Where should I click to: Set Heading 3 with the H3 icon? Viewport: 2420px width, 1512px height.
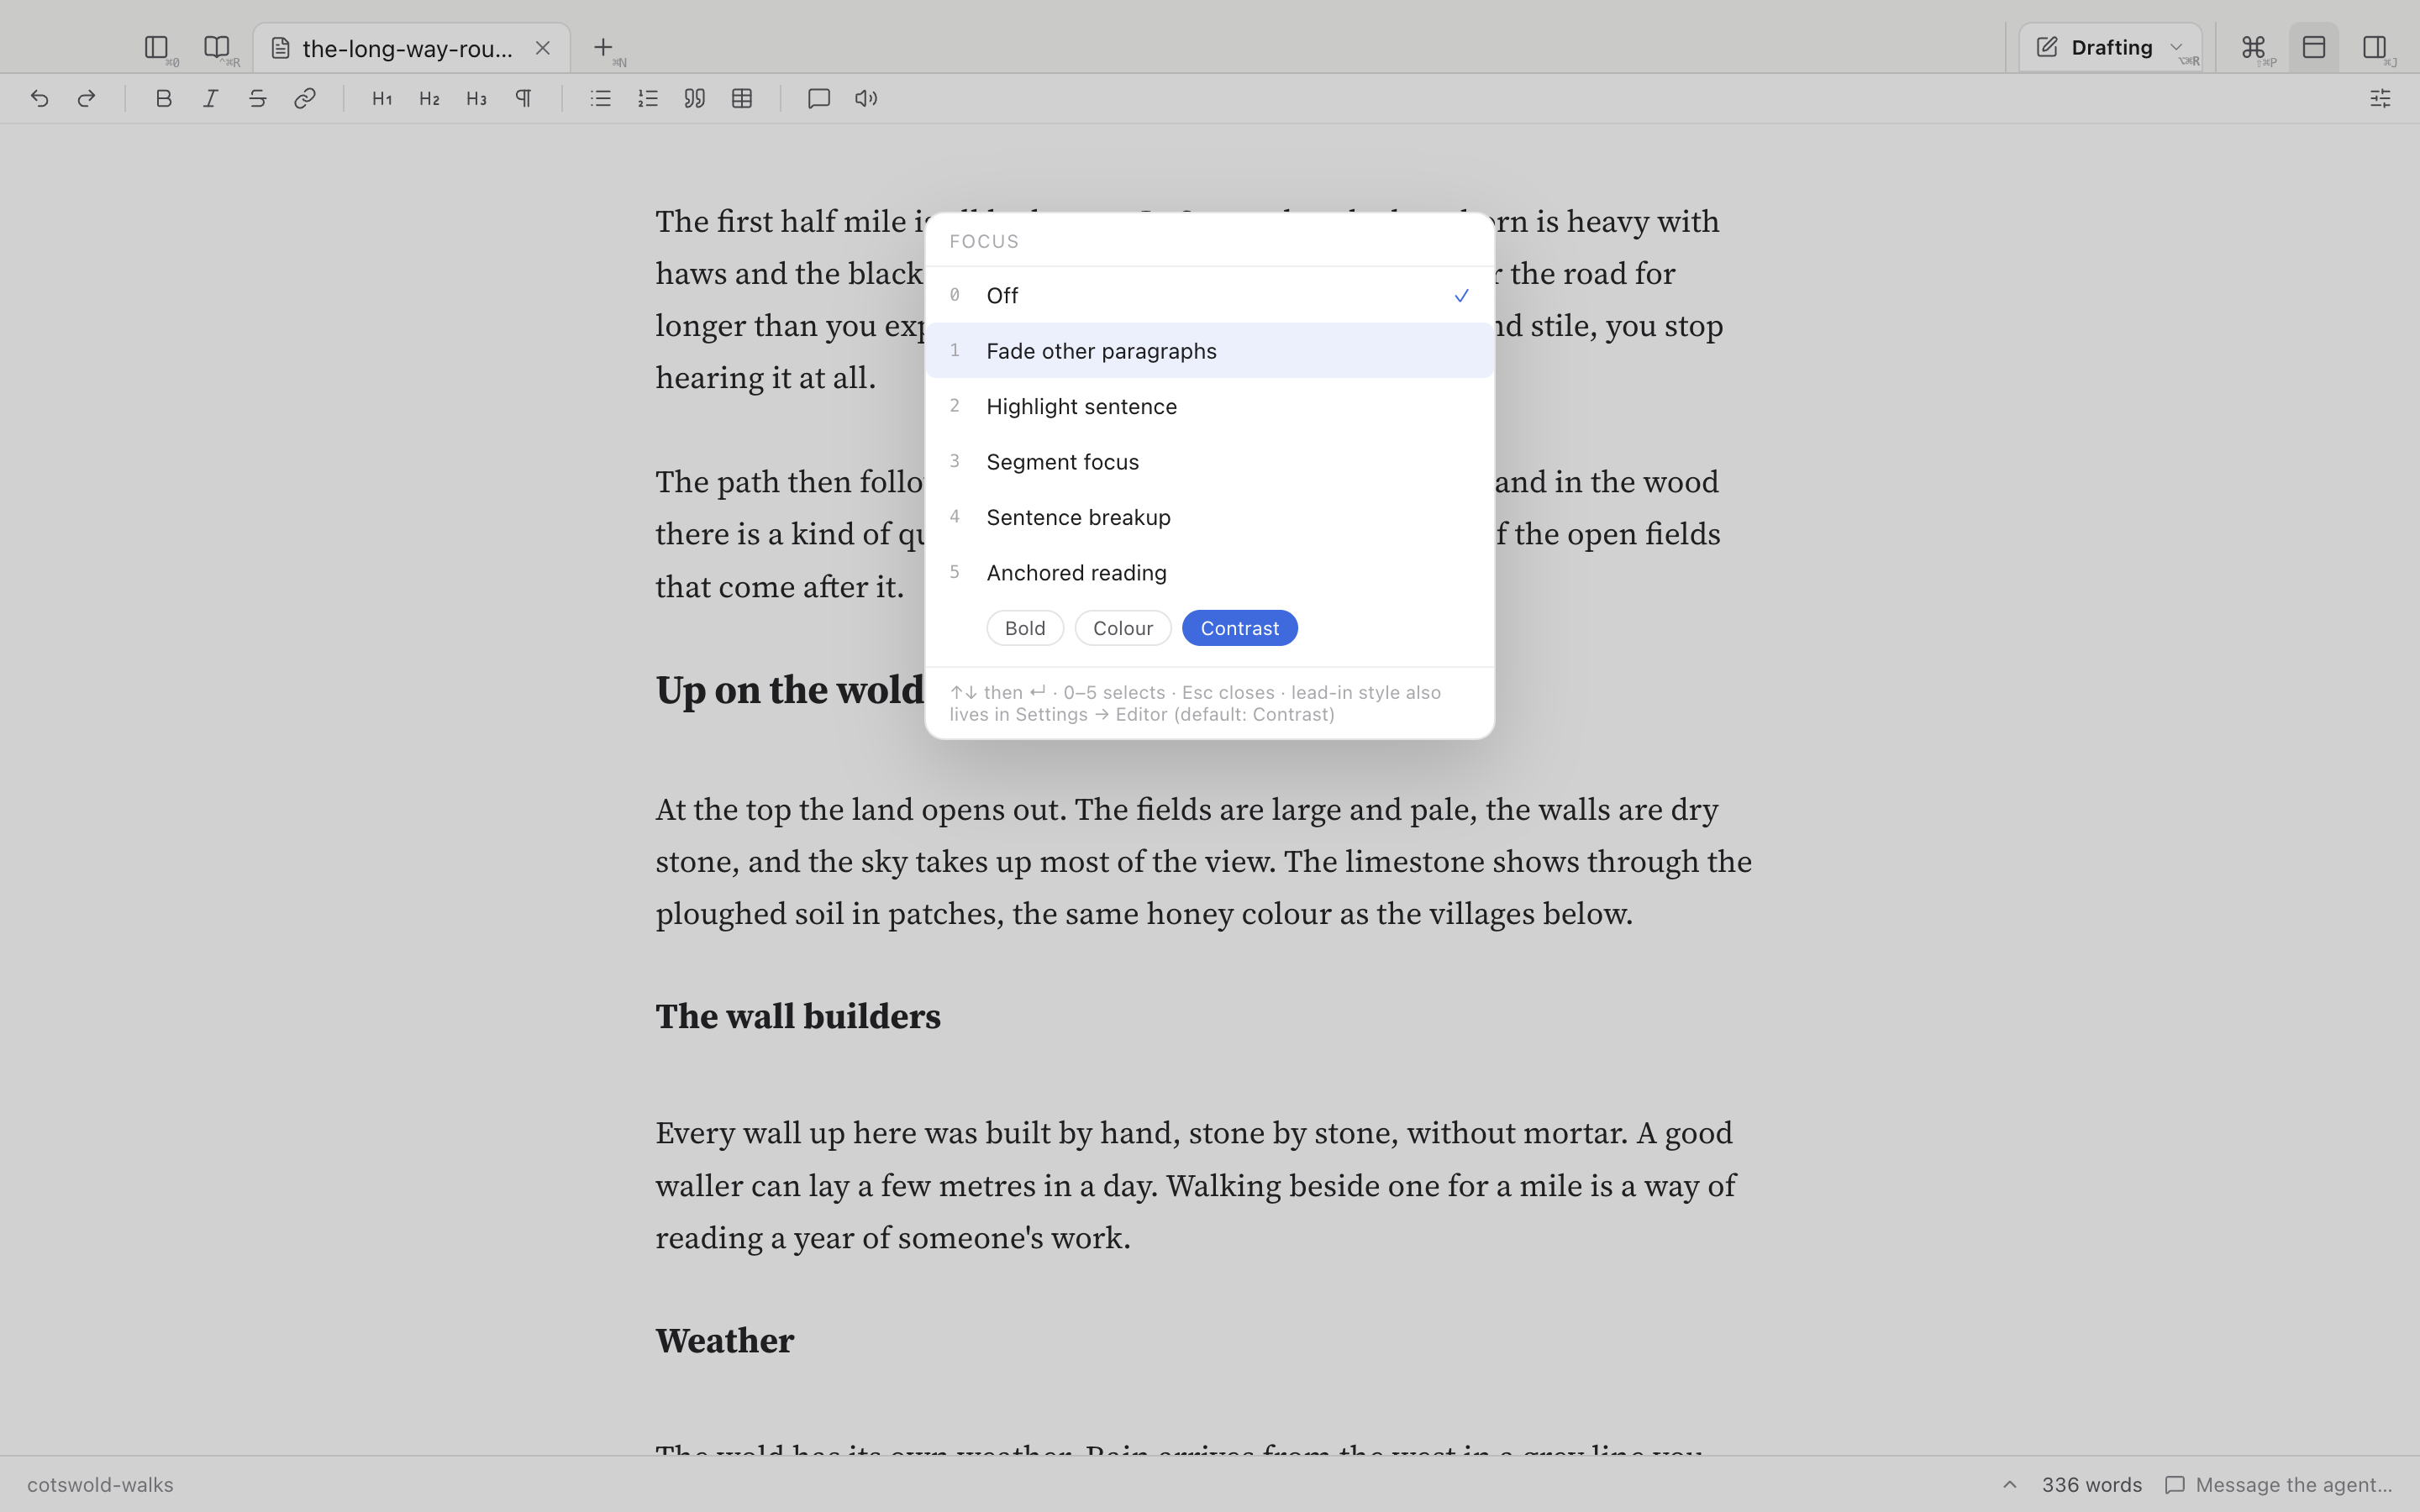pos(476,98)
